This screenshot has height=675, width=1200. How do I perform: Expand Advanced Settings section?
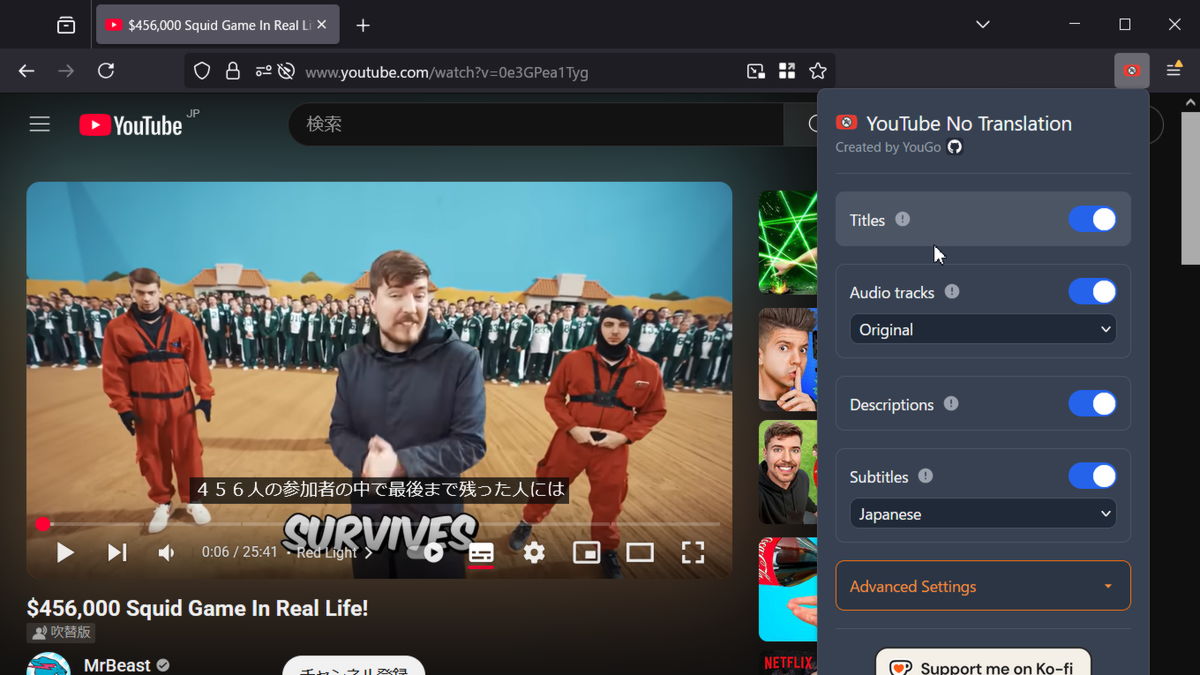(983, 586)
